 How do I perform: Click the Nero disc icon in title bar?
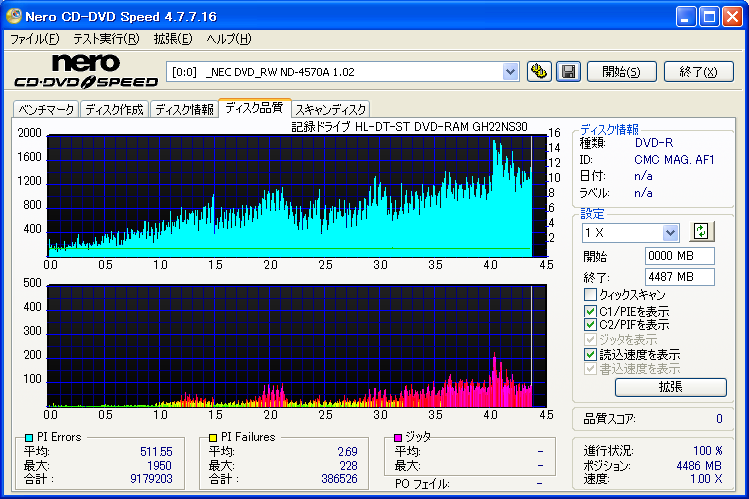[13, 16]
